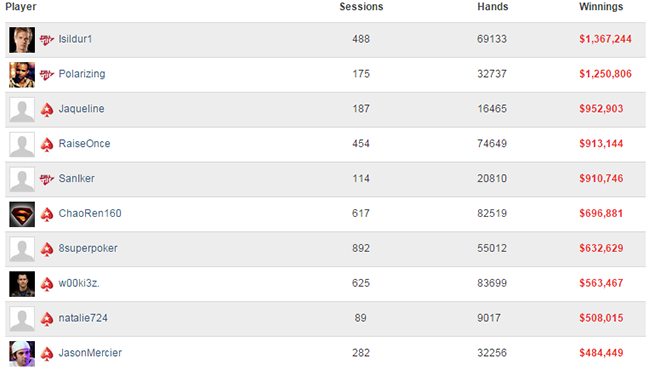
Task: Sort by the Hands column header
Action: click(492, 7)
